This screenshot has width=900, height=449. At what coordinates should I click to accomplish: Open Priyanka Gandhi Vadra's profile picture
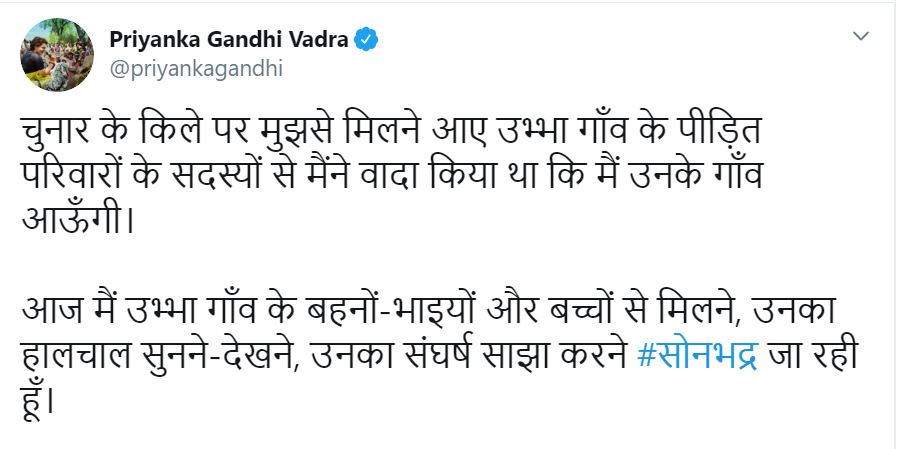pos(57,55)
